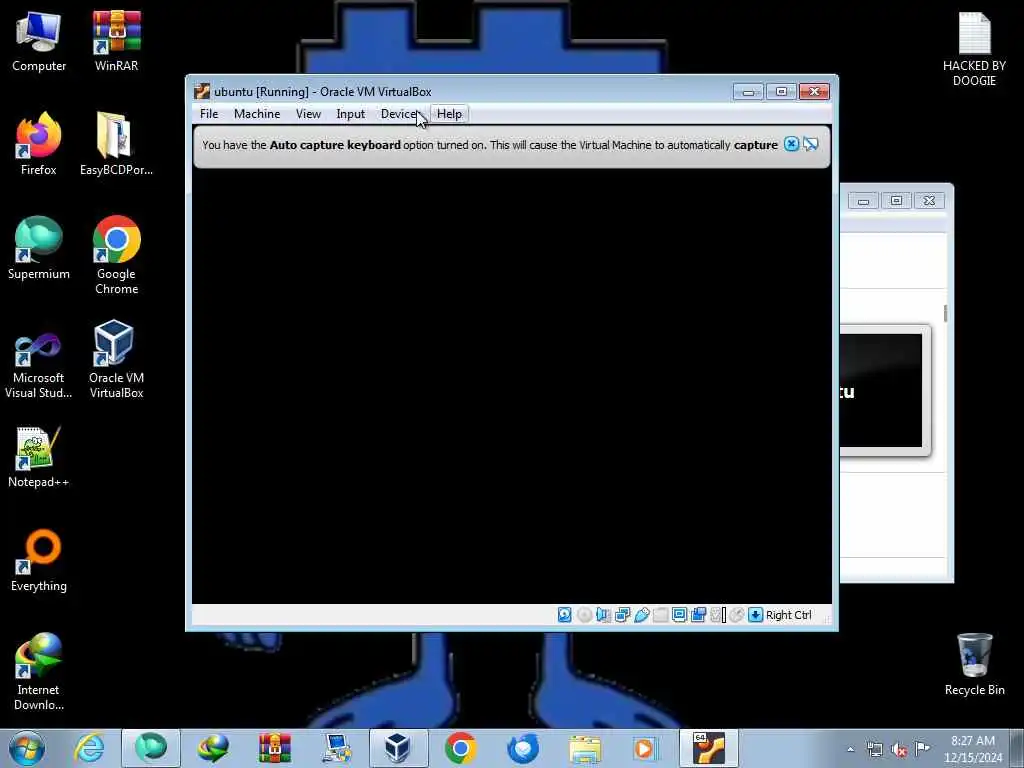Select the Computer desktop icon
The image size is (1024, 768).
click(x=39, y=42)
